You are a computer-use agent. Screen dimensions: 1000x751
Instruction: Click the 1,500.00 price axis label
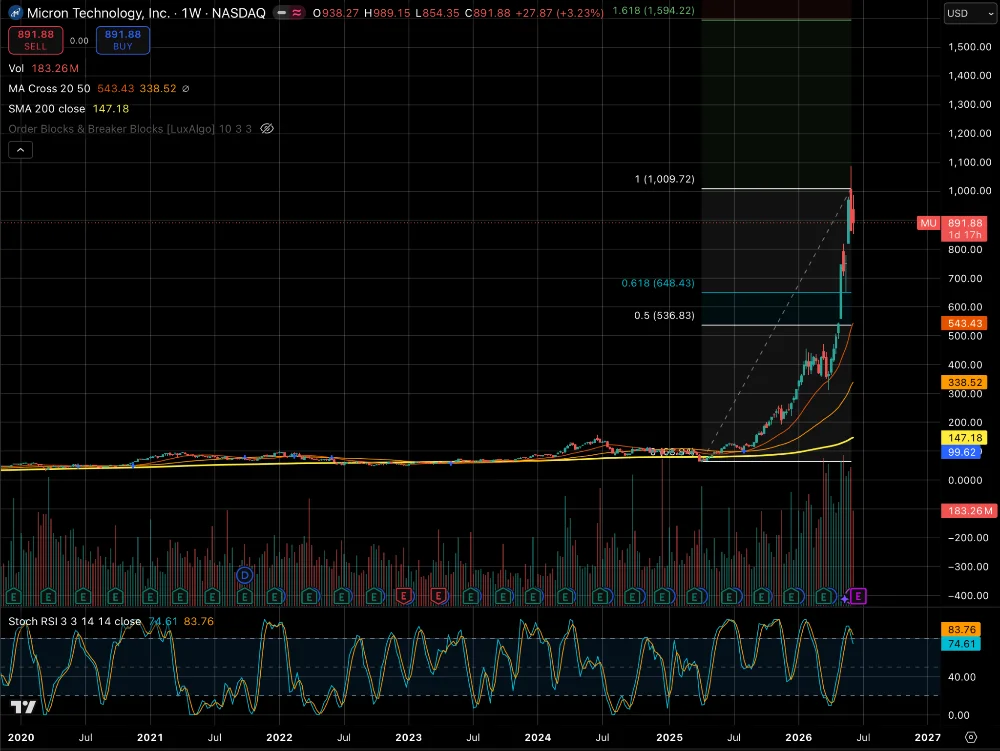pos(969,47)
